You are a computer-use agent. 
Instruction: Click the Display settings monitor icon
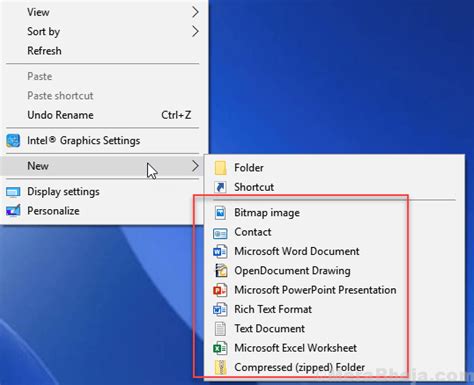[13, 192]
